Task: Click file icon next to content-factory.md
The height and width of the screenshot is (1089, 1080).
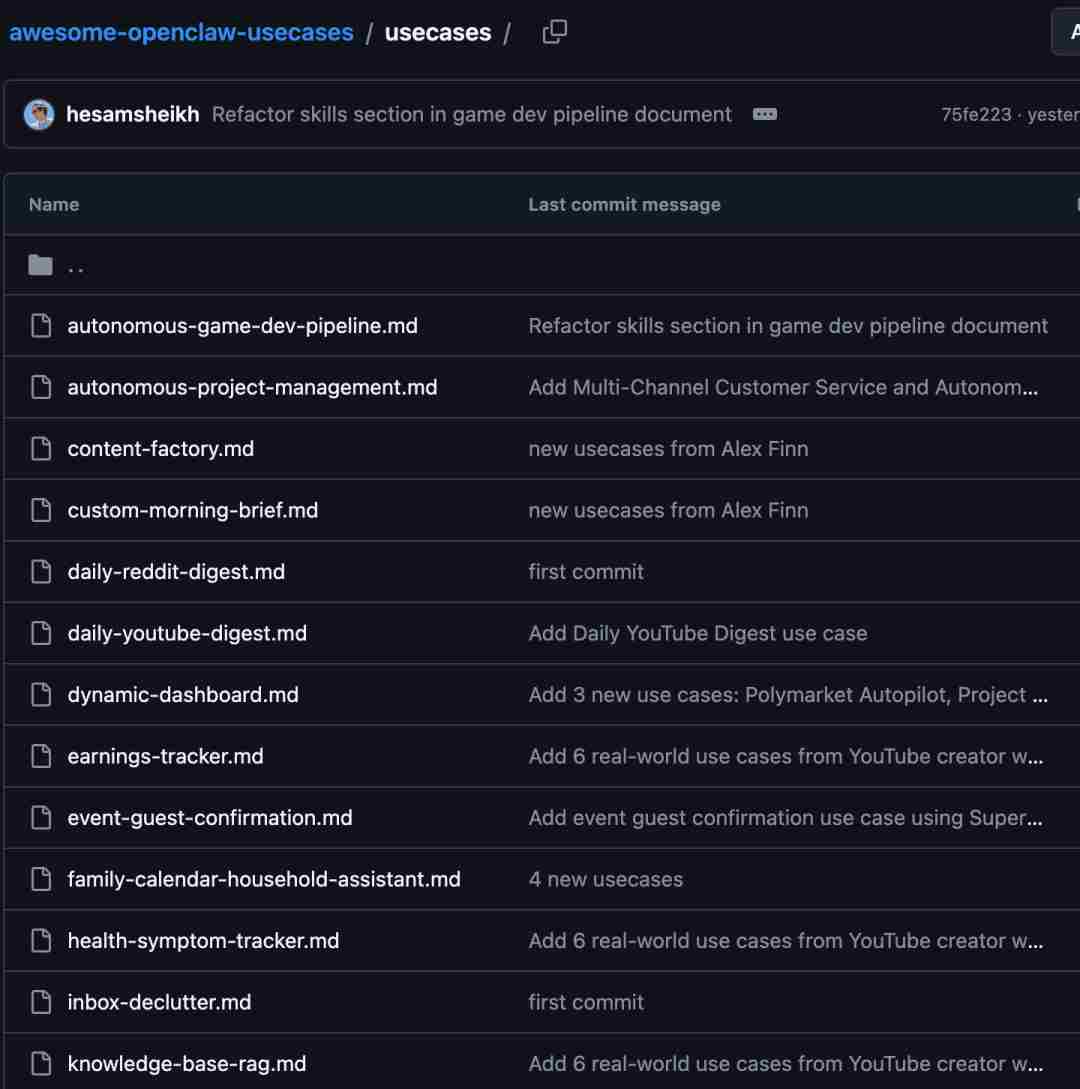Action: click(40, 449)
